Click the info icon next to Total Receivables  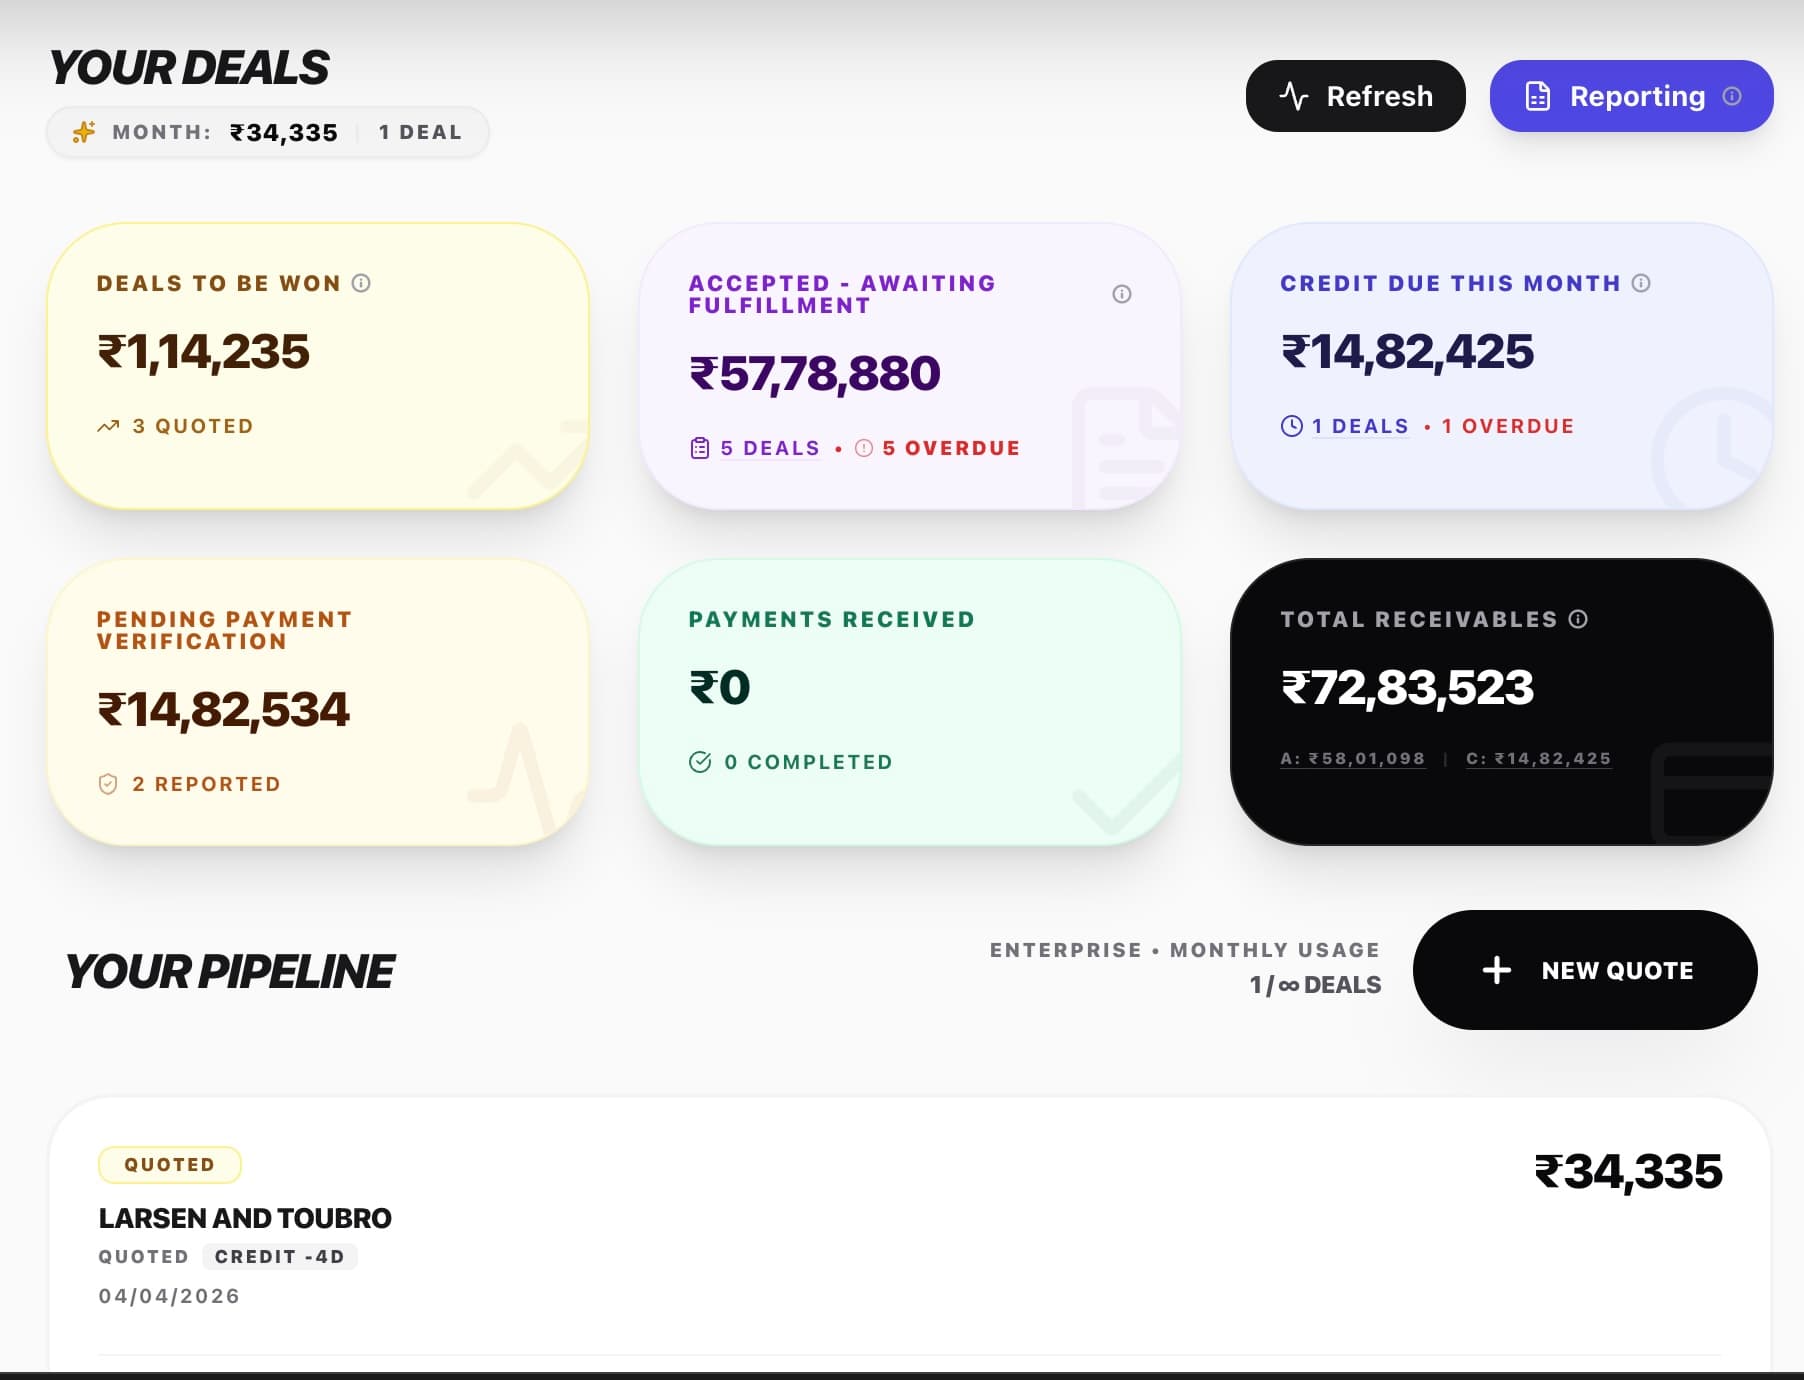pyautogui.click(x=1577, y=619)
